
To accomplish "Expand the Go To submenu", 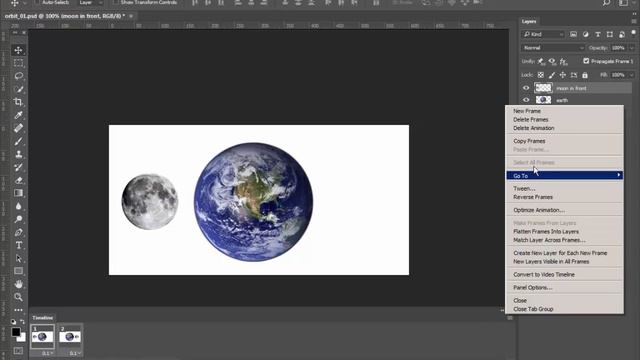I will [564, 176].
